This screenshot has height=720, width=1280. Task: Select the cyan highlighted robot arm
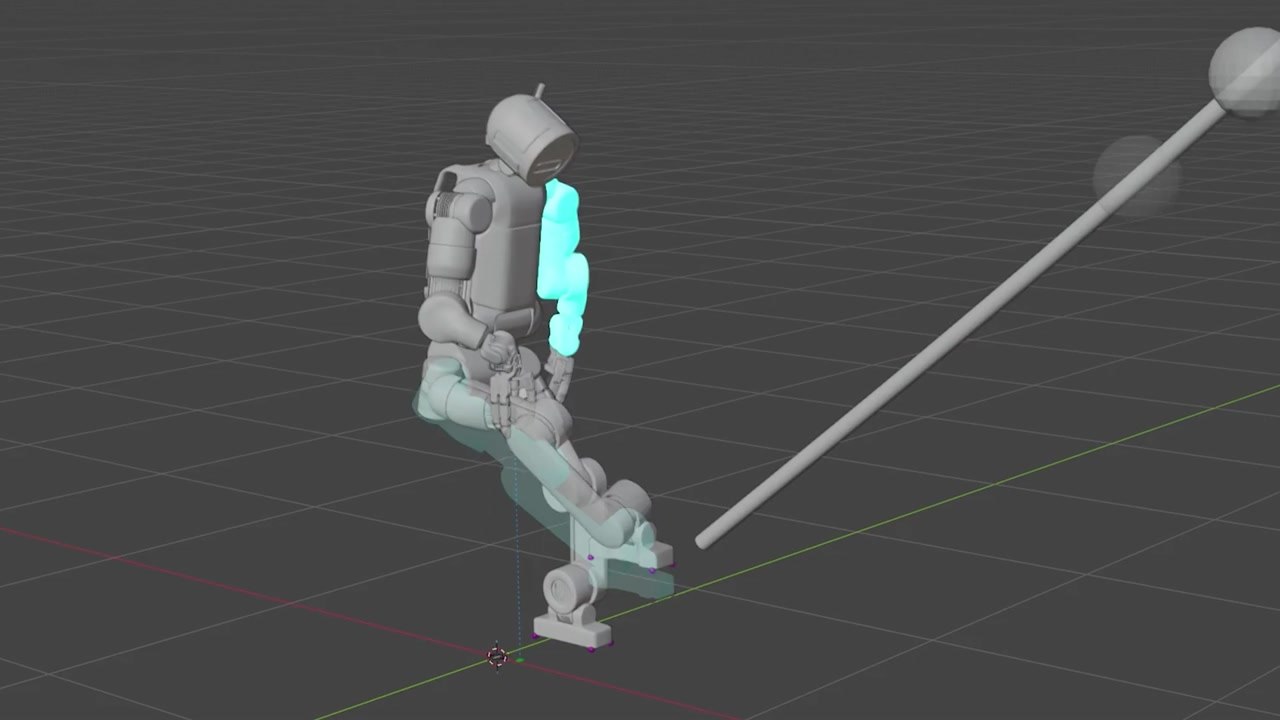pos(563,266)
